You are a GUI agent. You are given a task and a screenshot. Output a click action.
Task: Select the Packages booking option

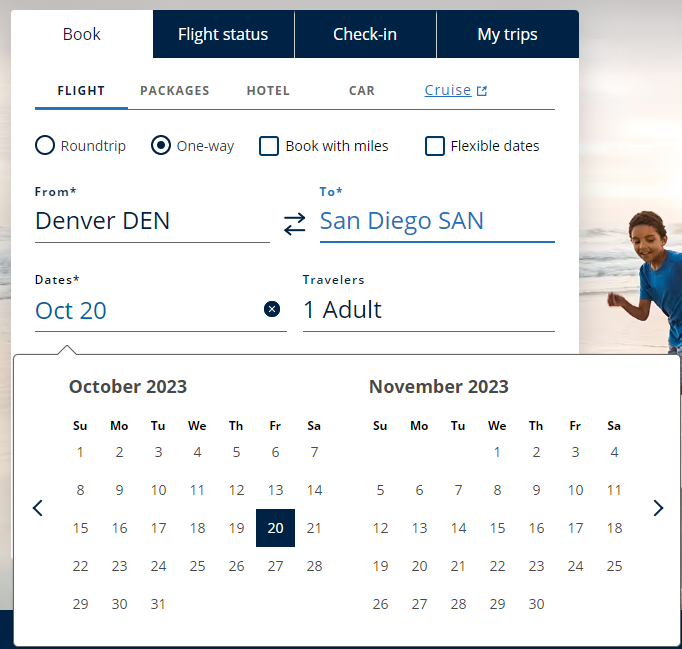coord(175,90)
